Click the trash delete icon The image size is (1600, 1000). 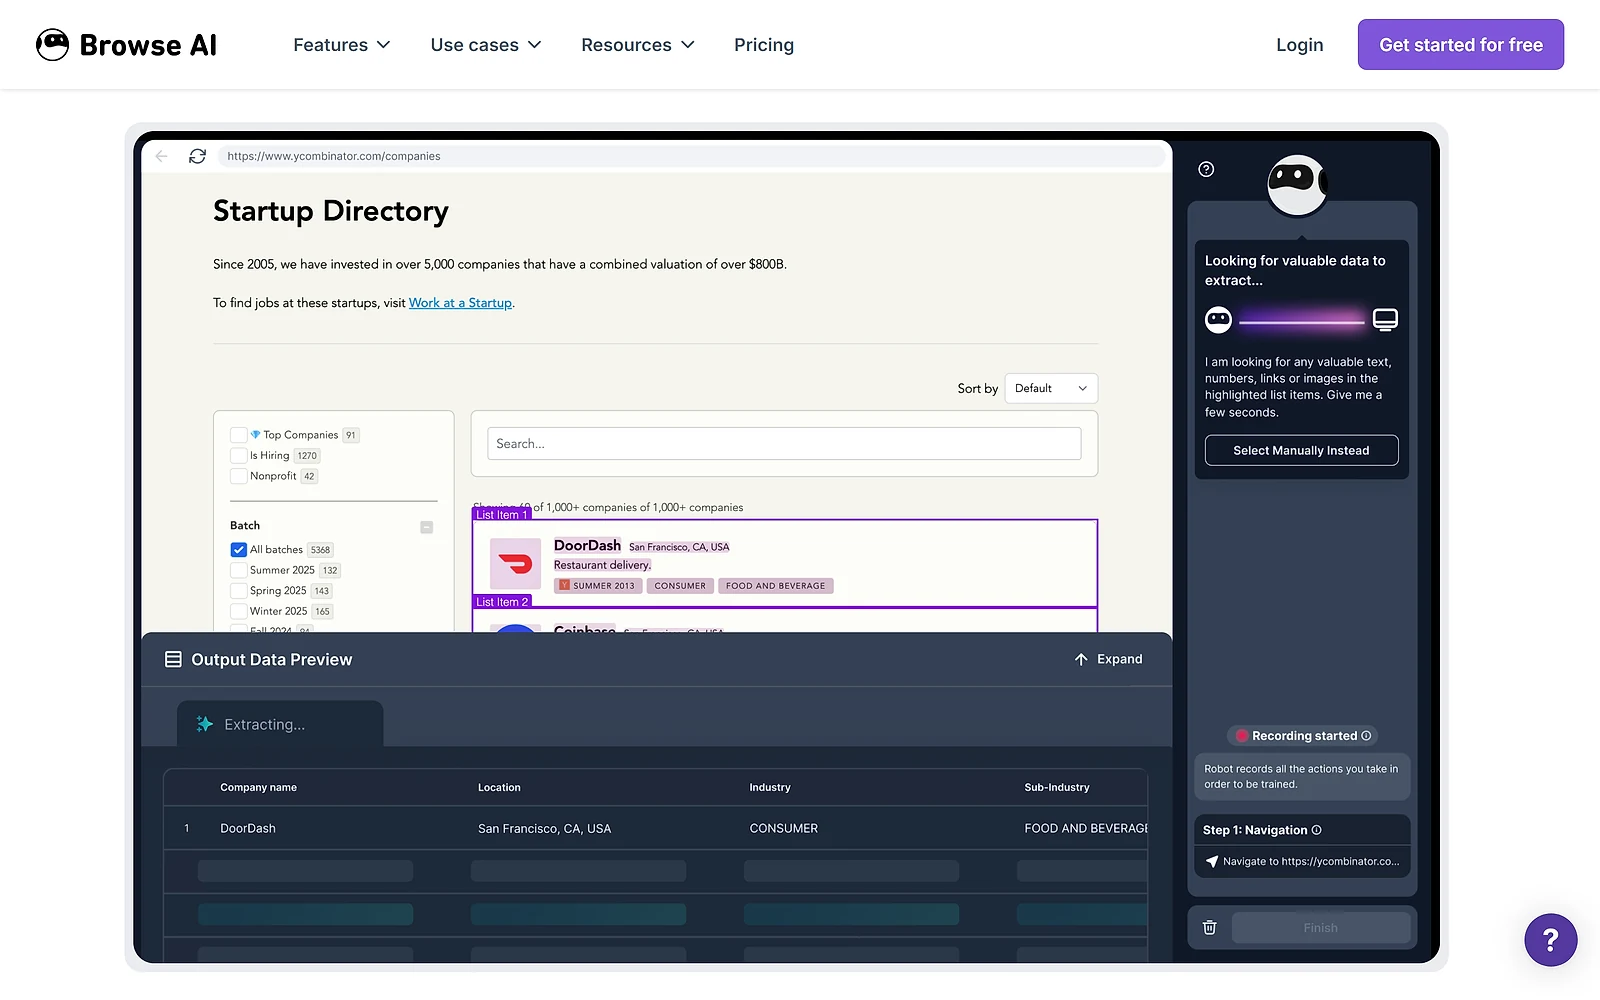(1209, 928)
